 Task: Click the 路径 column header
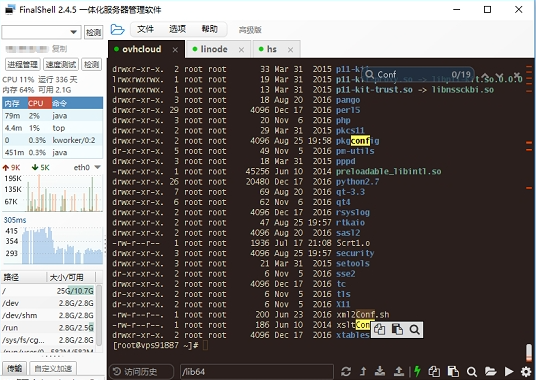point(24,277)
